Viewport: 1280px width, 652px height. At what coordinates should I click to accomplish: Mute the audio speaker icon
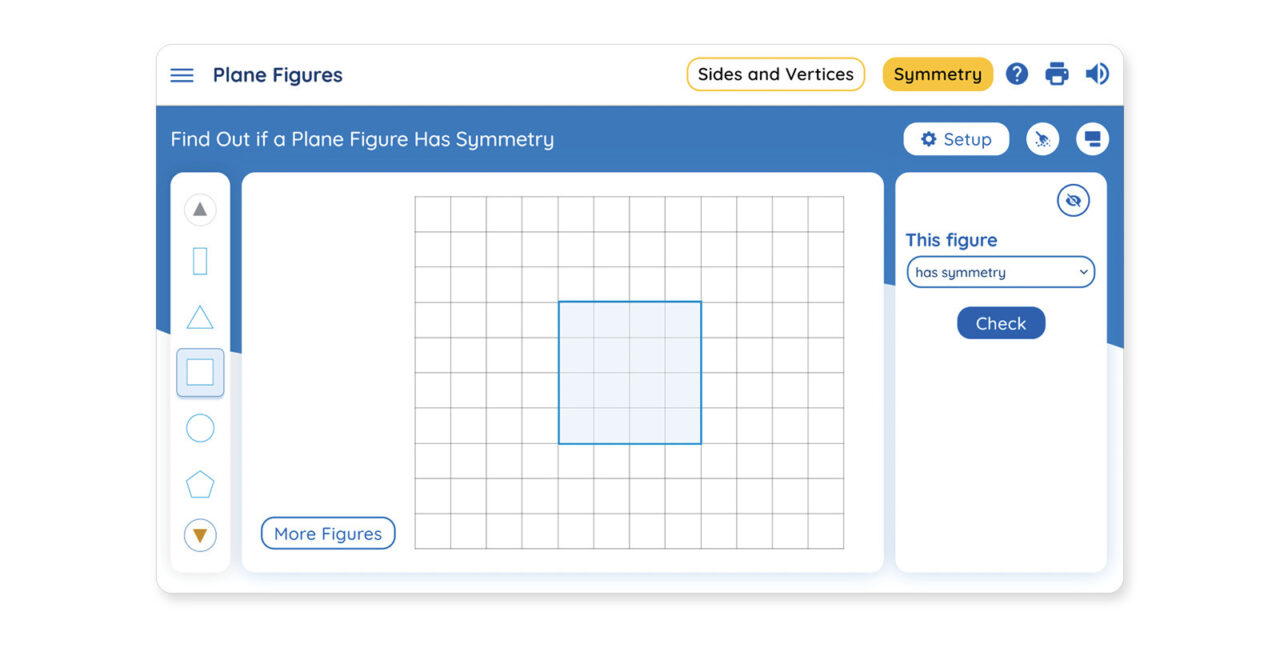tap(1097, 74)
